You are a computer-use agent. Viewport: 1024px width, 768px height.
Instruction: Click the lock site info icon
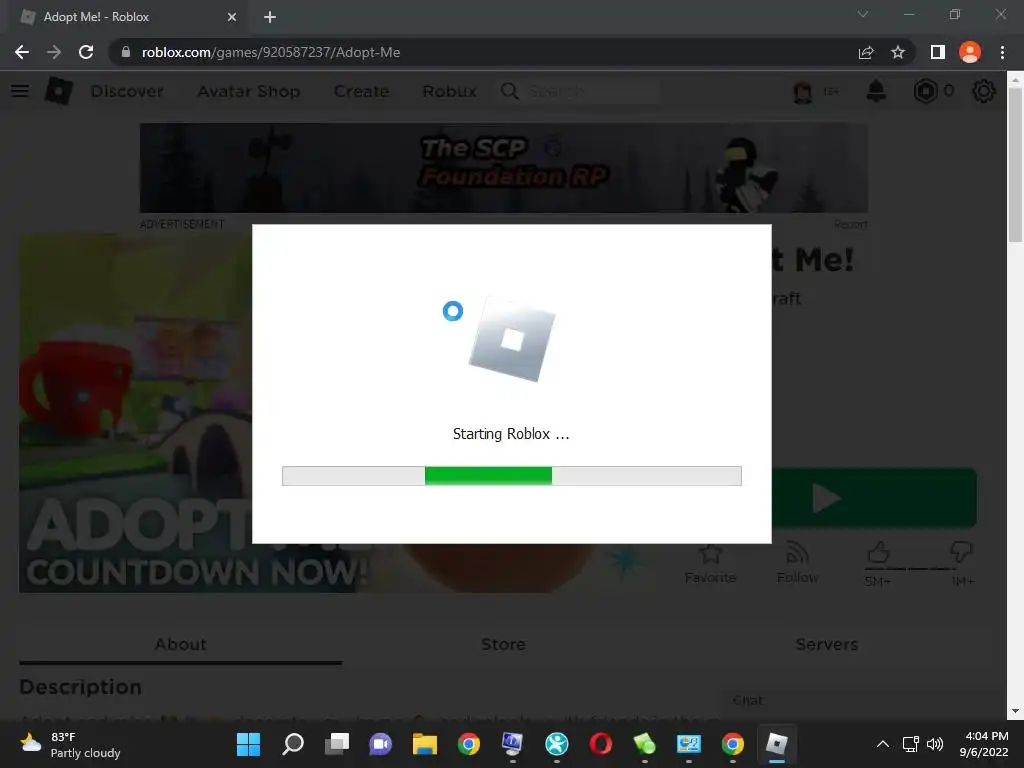[x=126, y=52]
